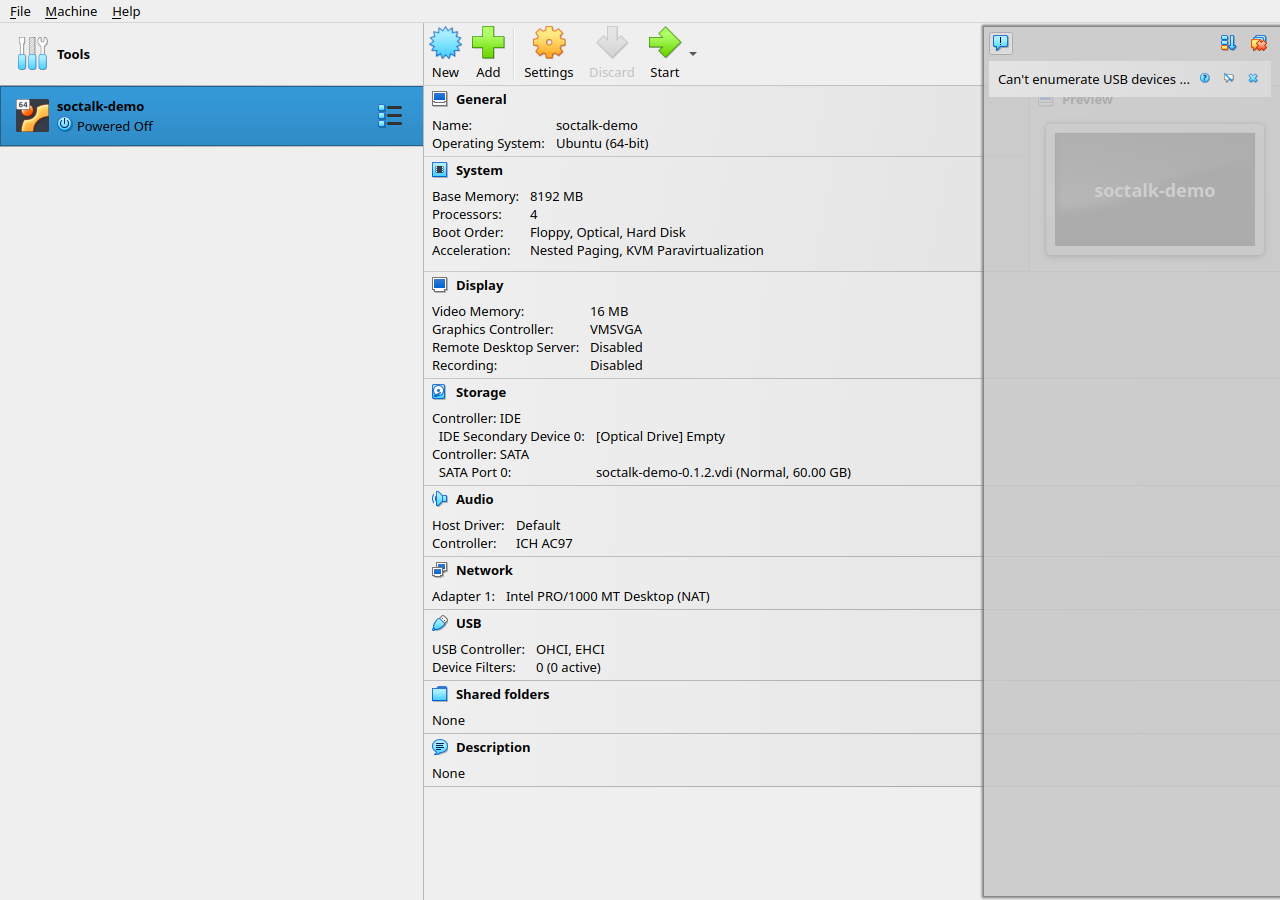Open the soctalk-demo machine tools menu
The image size is (1280, 900).
390,116
